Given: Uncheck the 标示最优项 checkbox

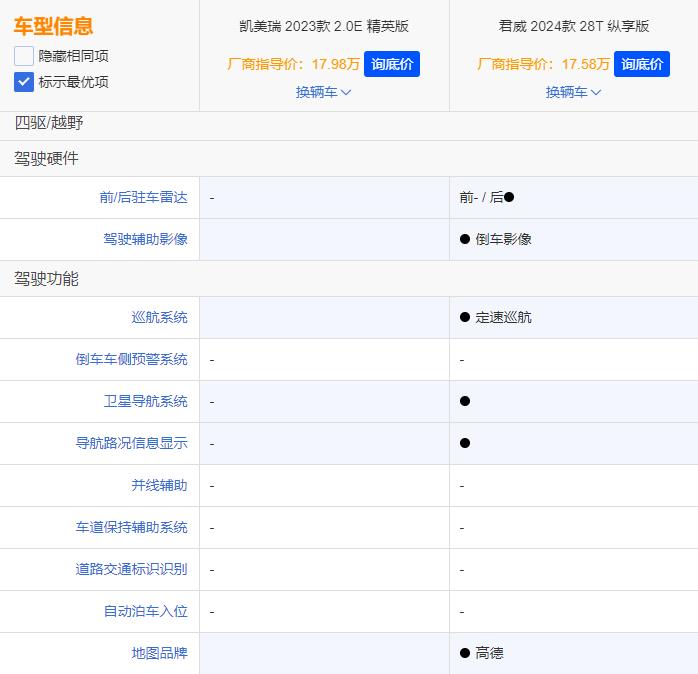Looking at the screenshot, I should [x=24, y=82].
